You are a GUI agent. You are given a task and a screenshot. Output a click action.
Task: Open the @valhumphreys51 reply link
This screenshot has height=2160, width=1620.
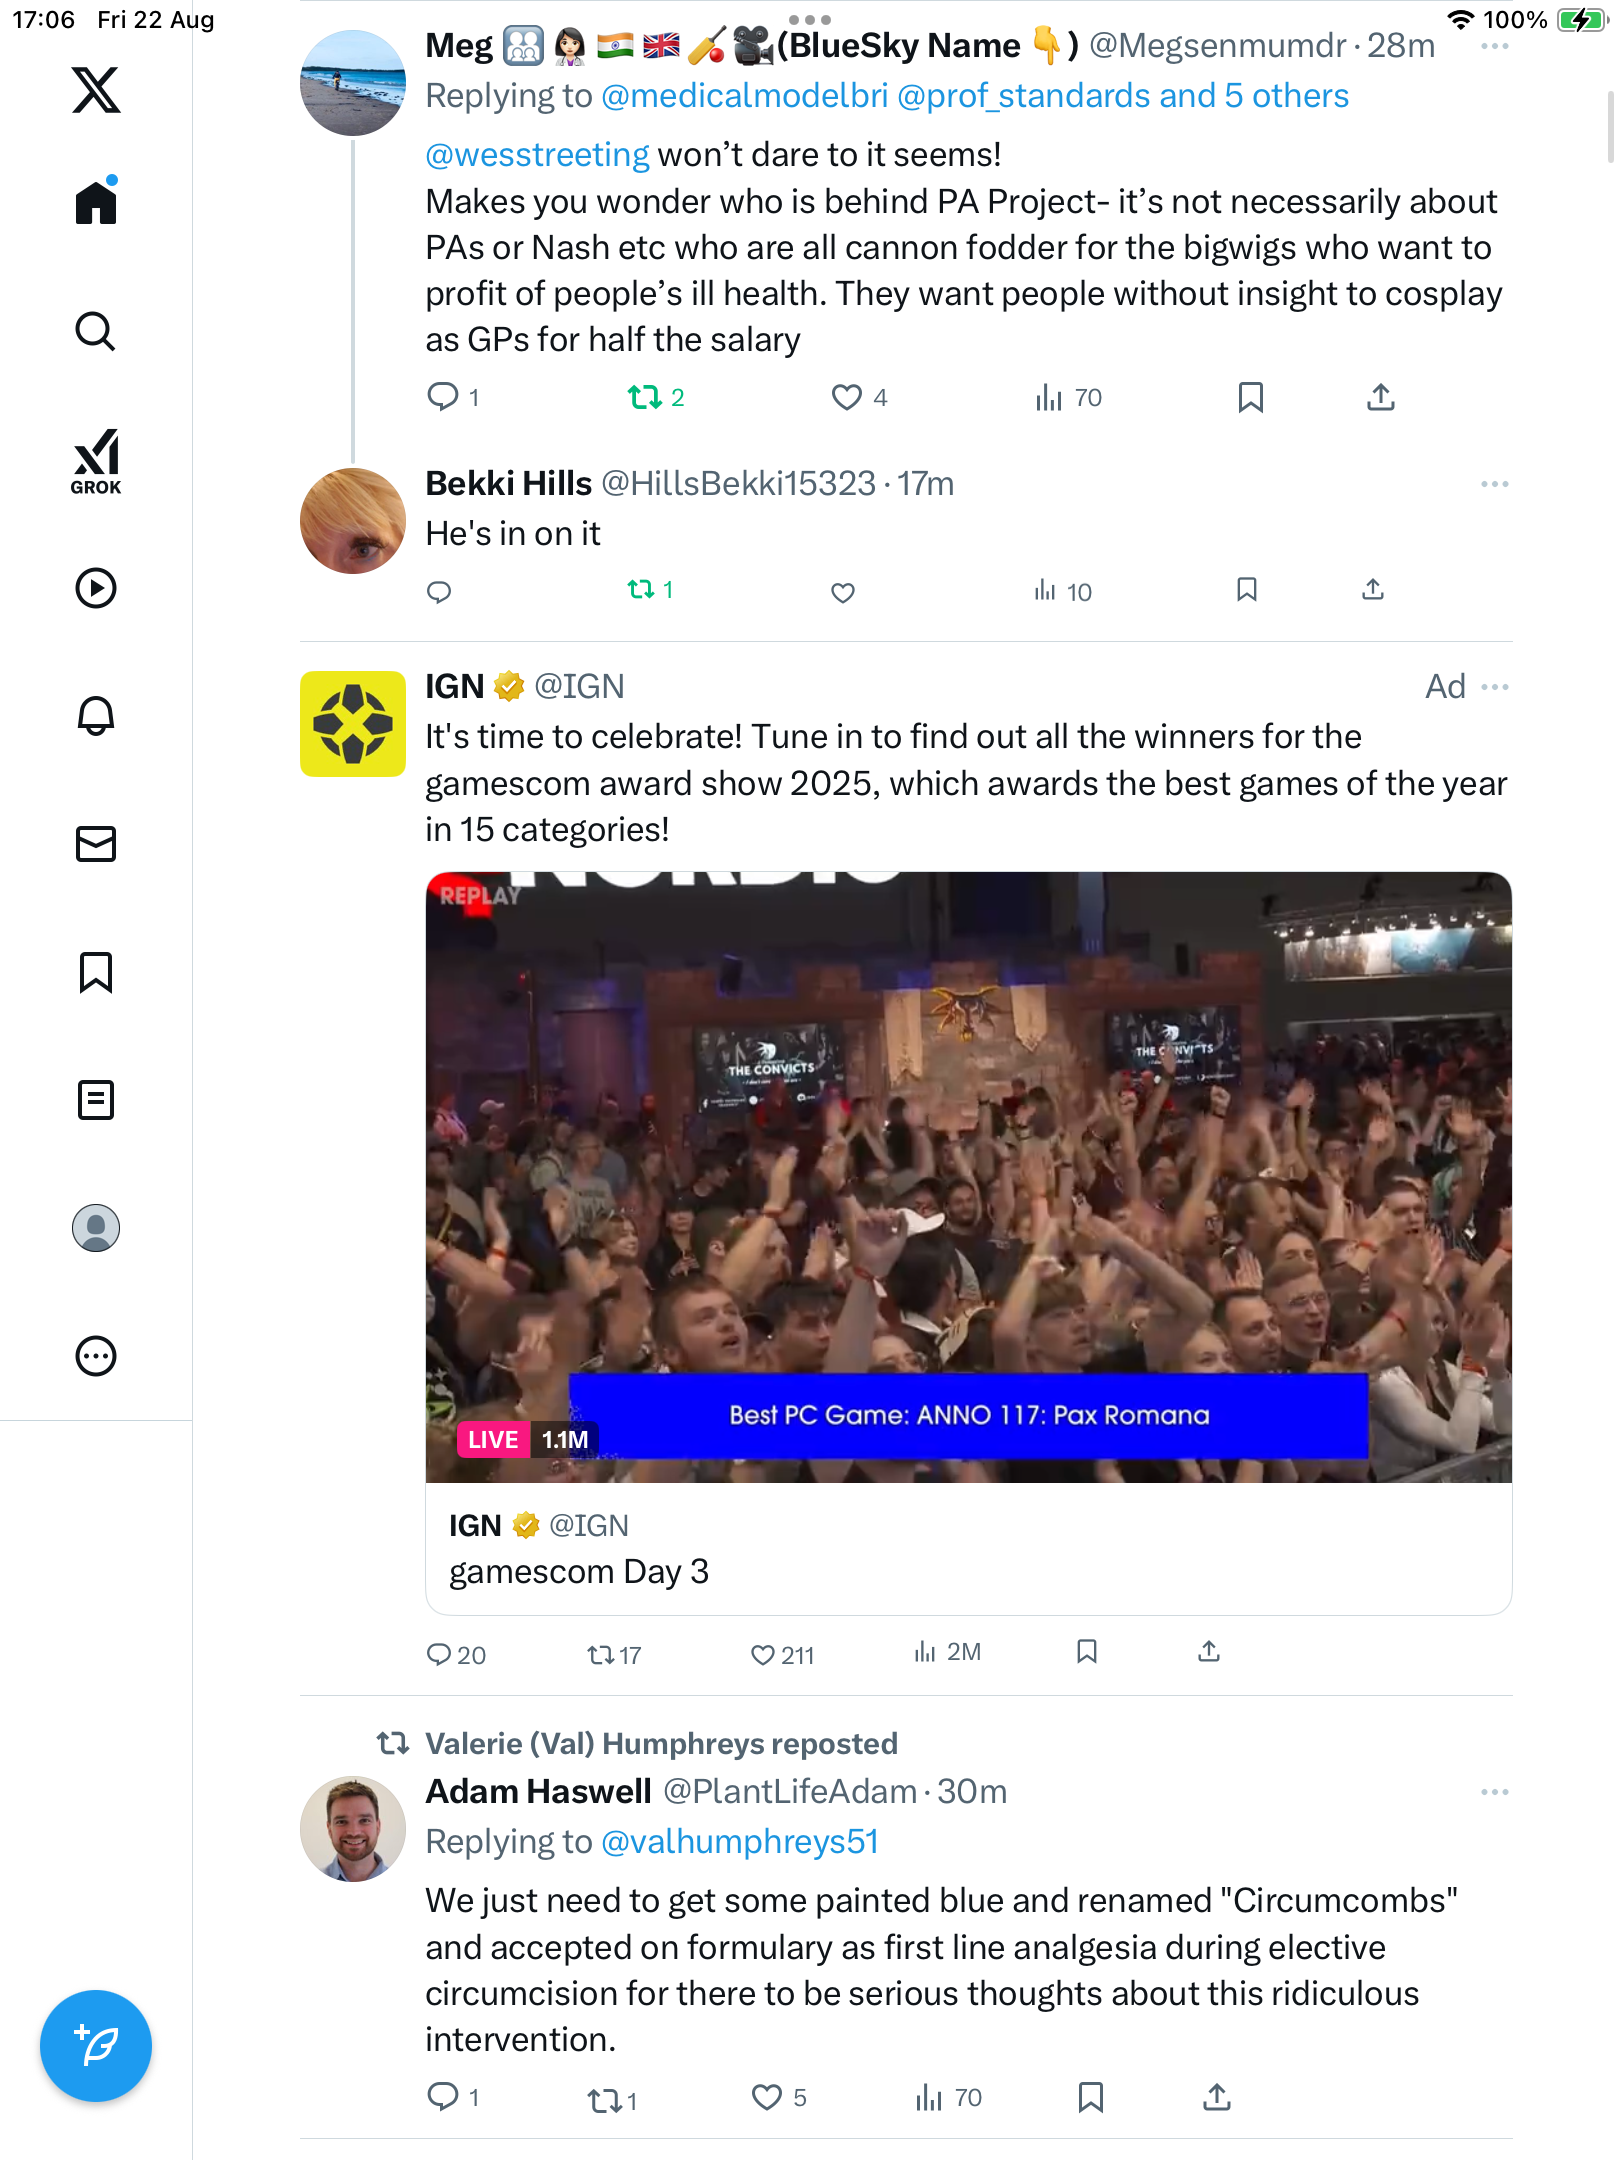(740, 1841)
